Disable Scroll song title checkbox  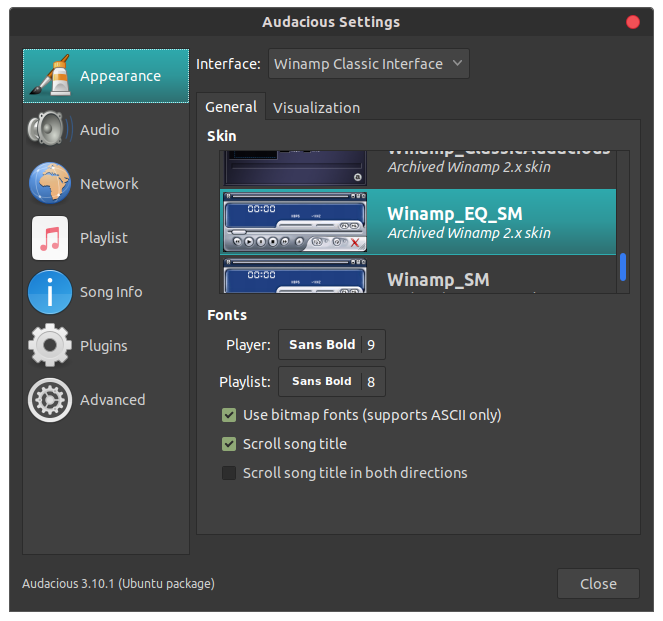point(229,444)
